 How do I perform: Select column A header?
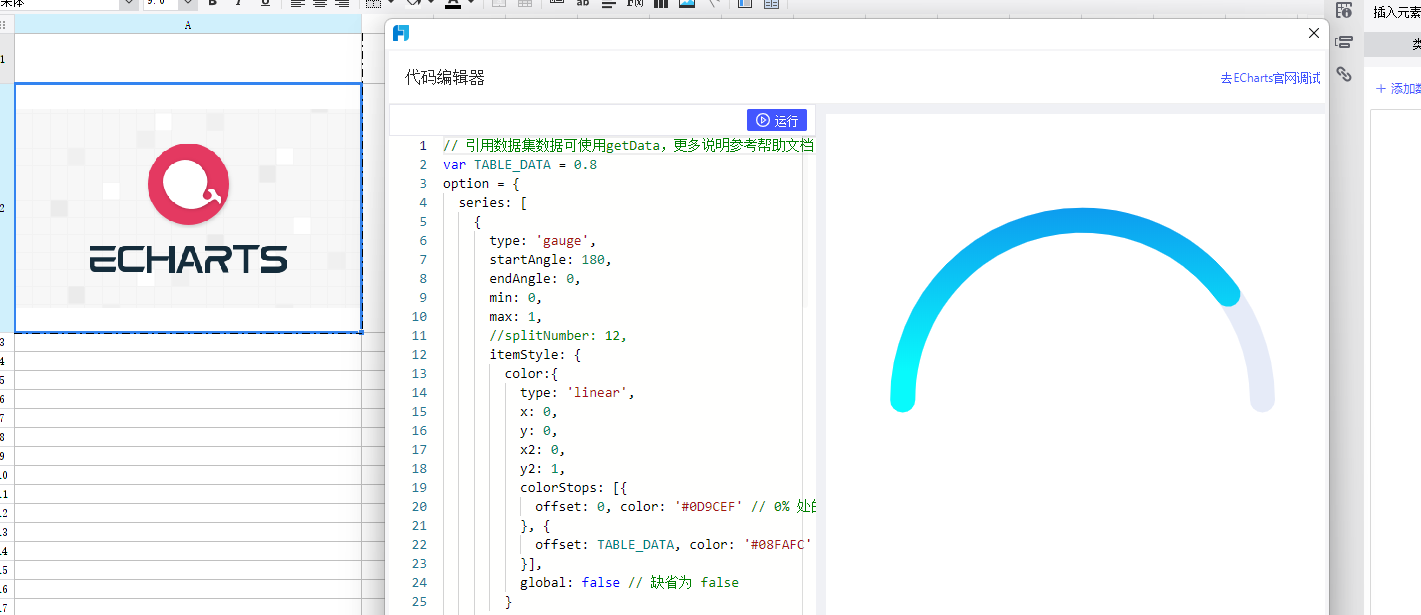(188, 25)
